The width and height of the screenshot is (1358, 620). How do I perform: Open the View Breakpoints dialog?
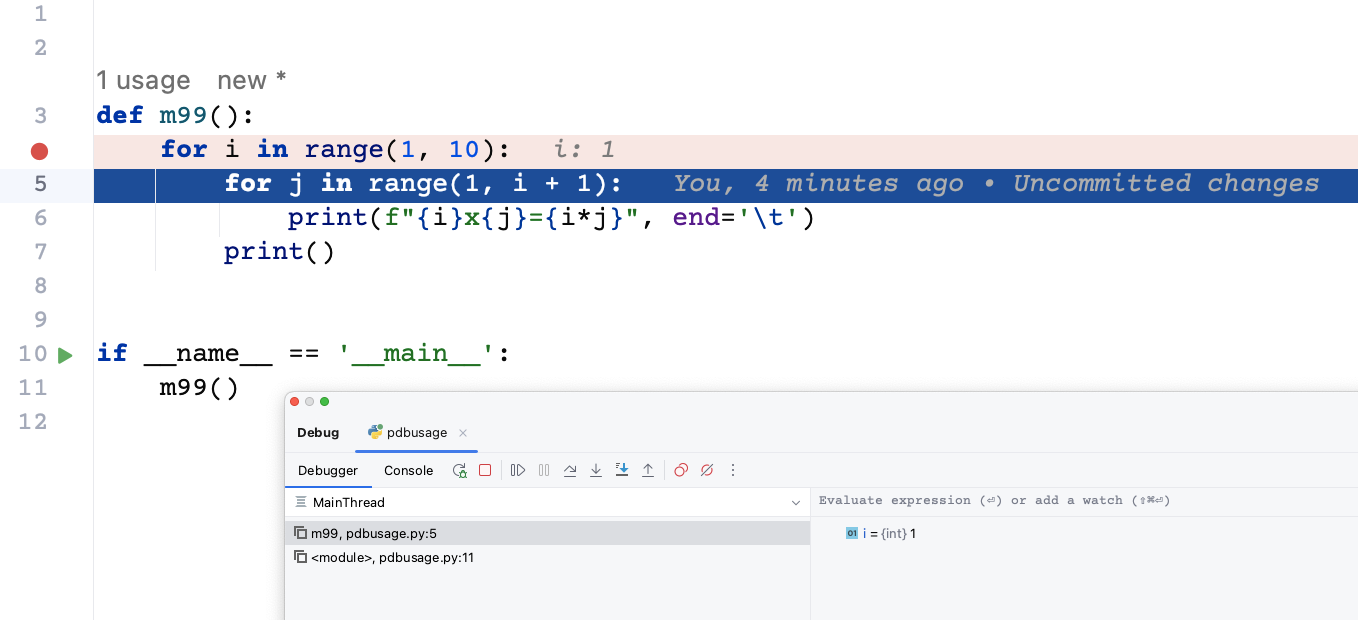[681, 470]
